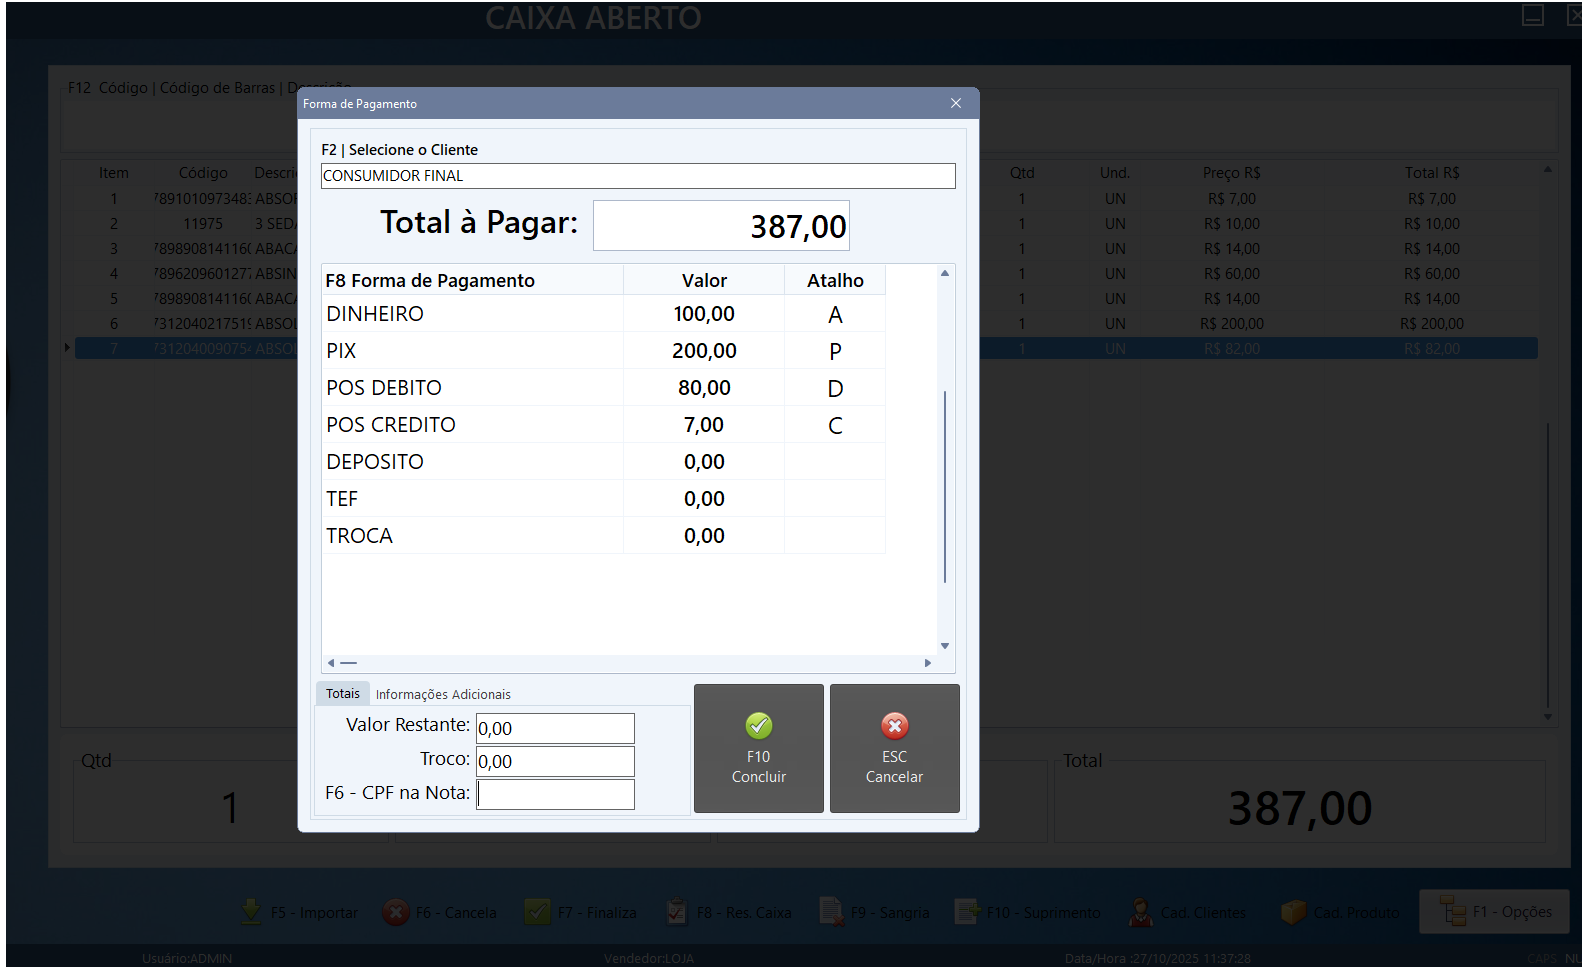Click the Cad. Produto box icon
The width and height of the screenshot is (1582, 976).
[1293, 912]
